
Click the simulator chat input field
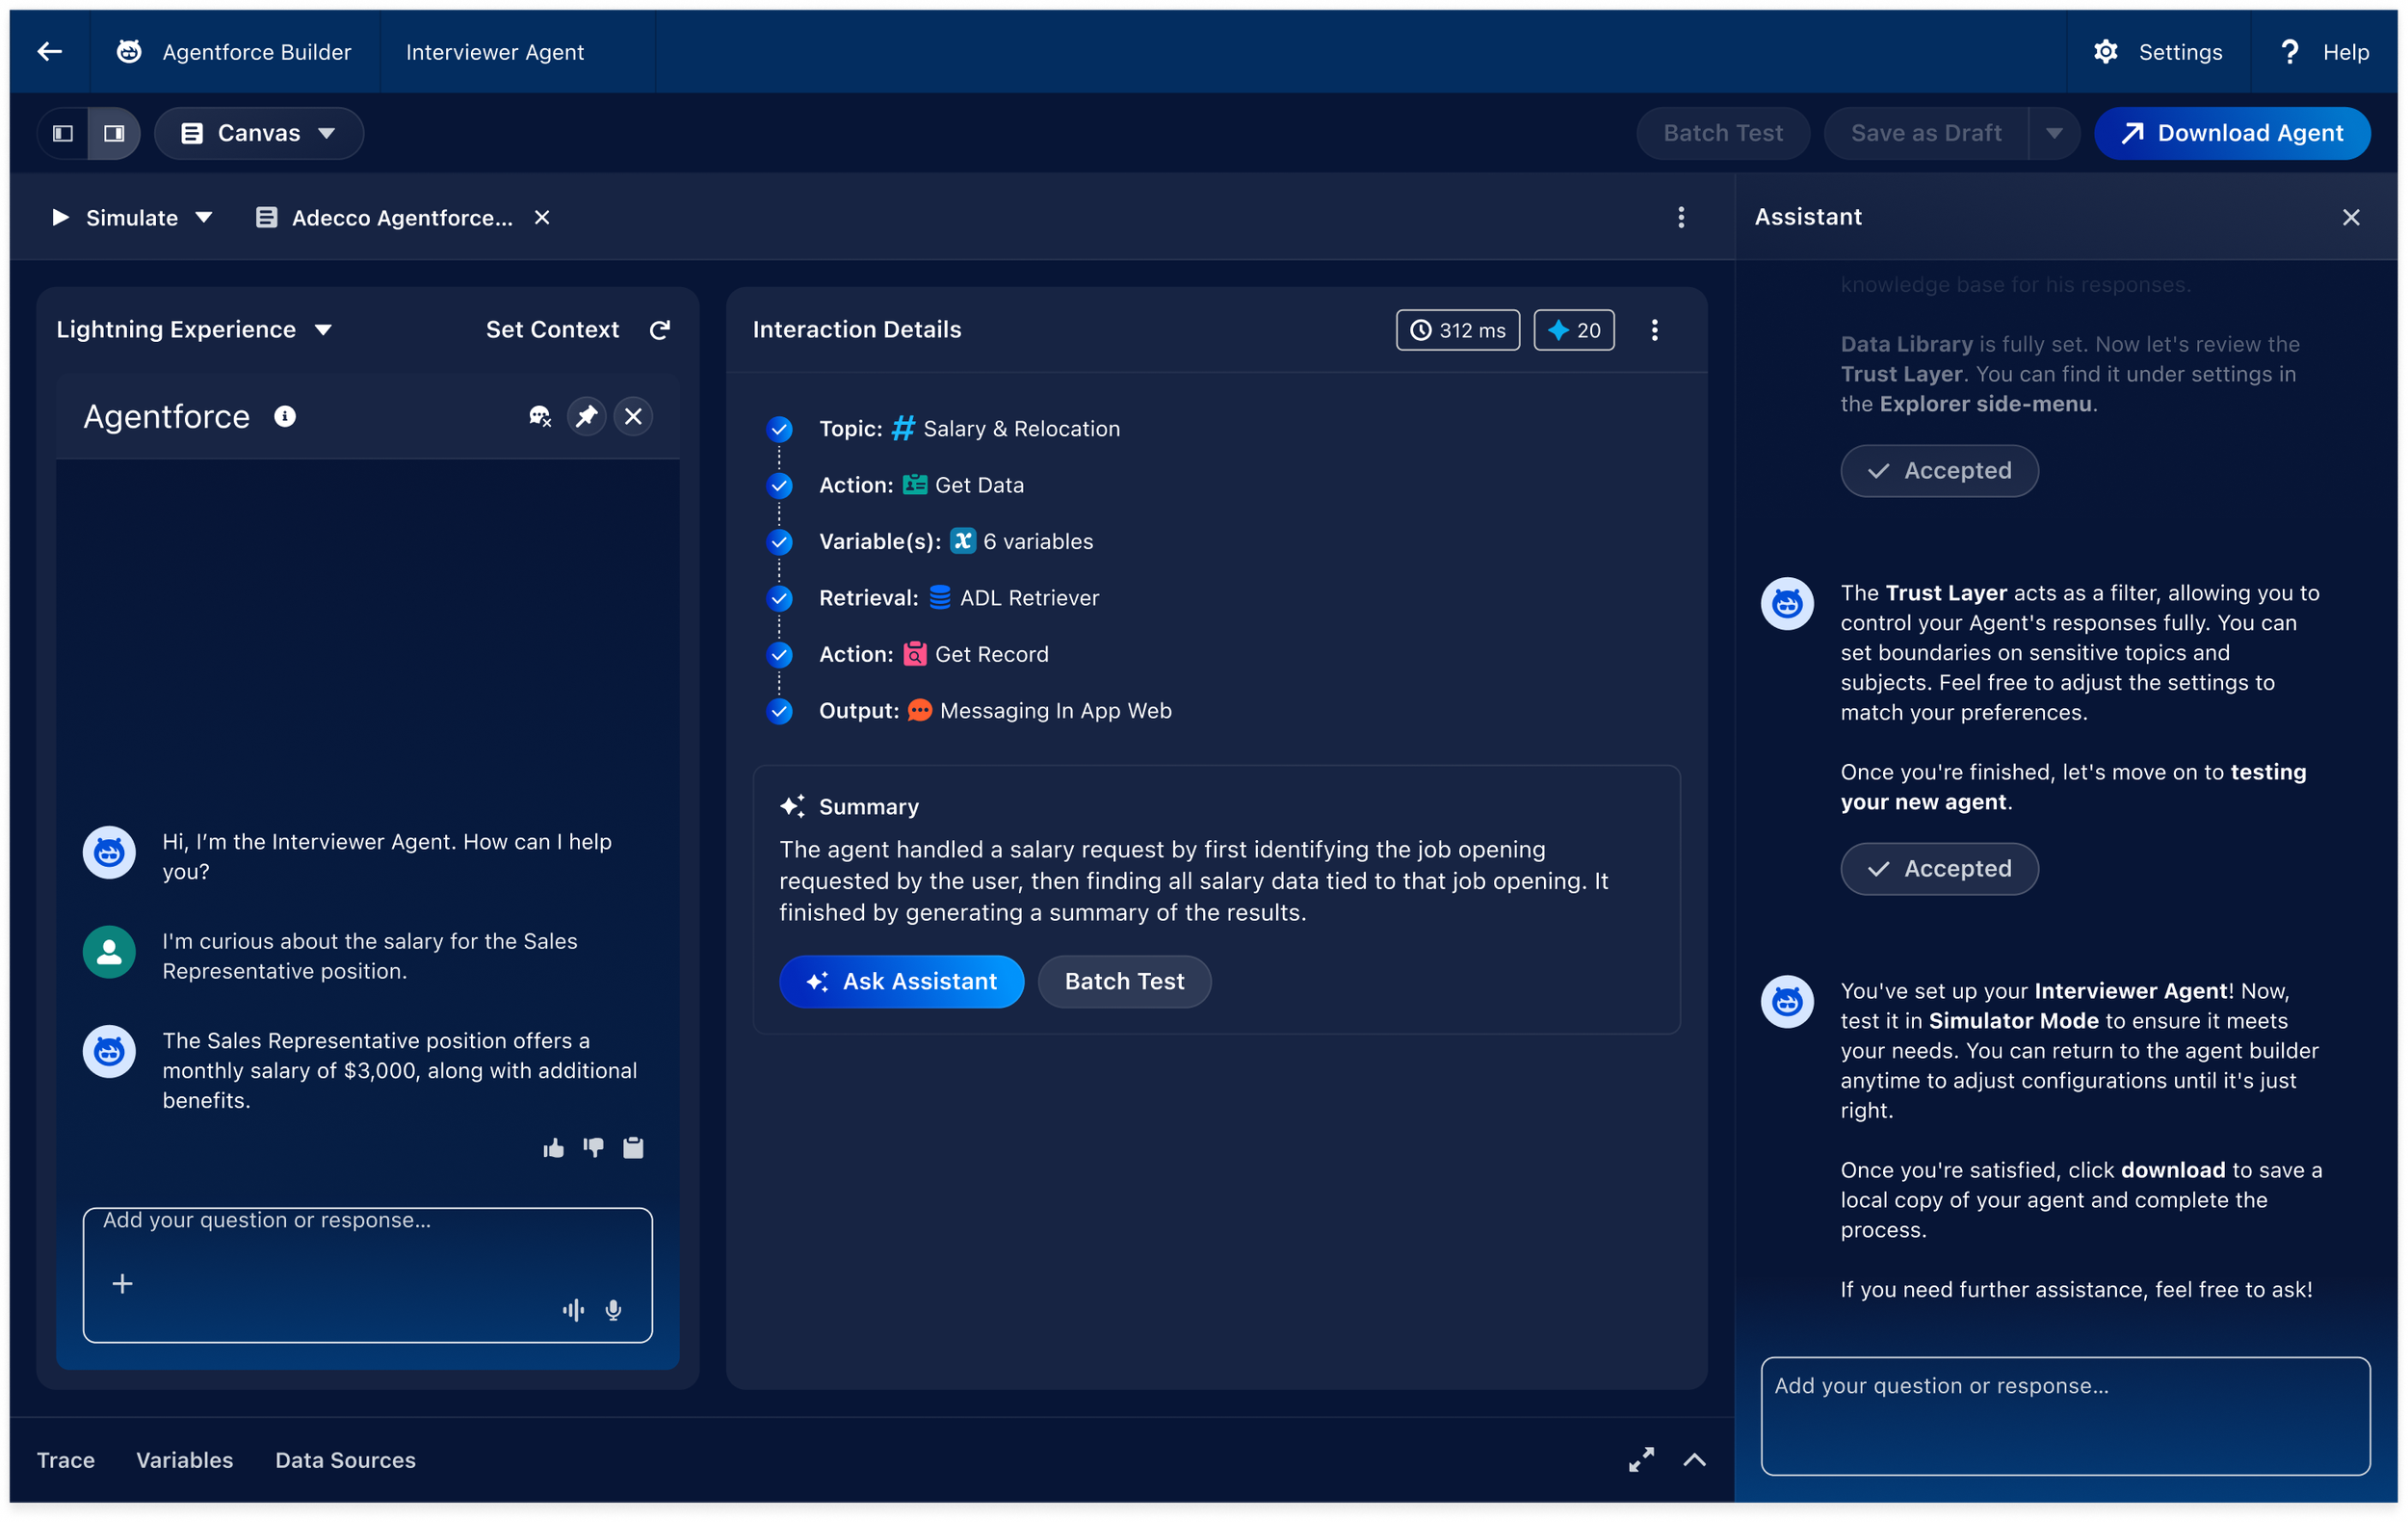[368, 1274]
